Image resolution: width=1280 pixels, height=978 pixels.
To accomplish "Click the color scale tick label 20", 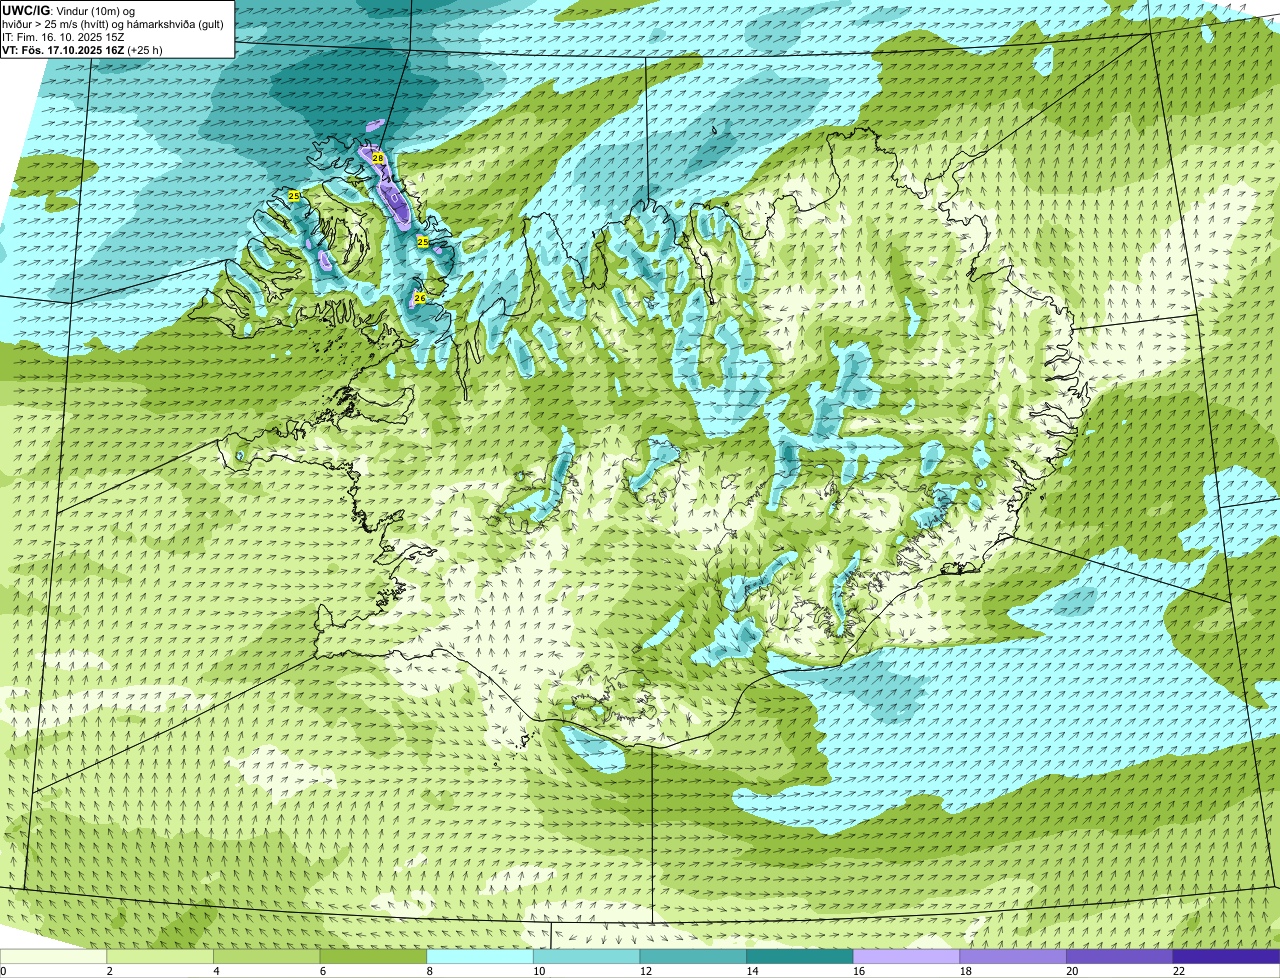I will pos(1072,970).
